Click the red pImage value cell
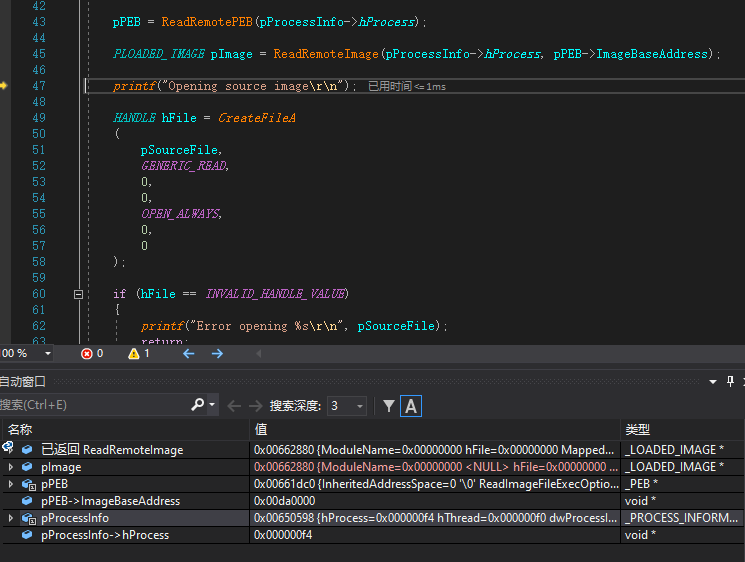 coord(435,467)
